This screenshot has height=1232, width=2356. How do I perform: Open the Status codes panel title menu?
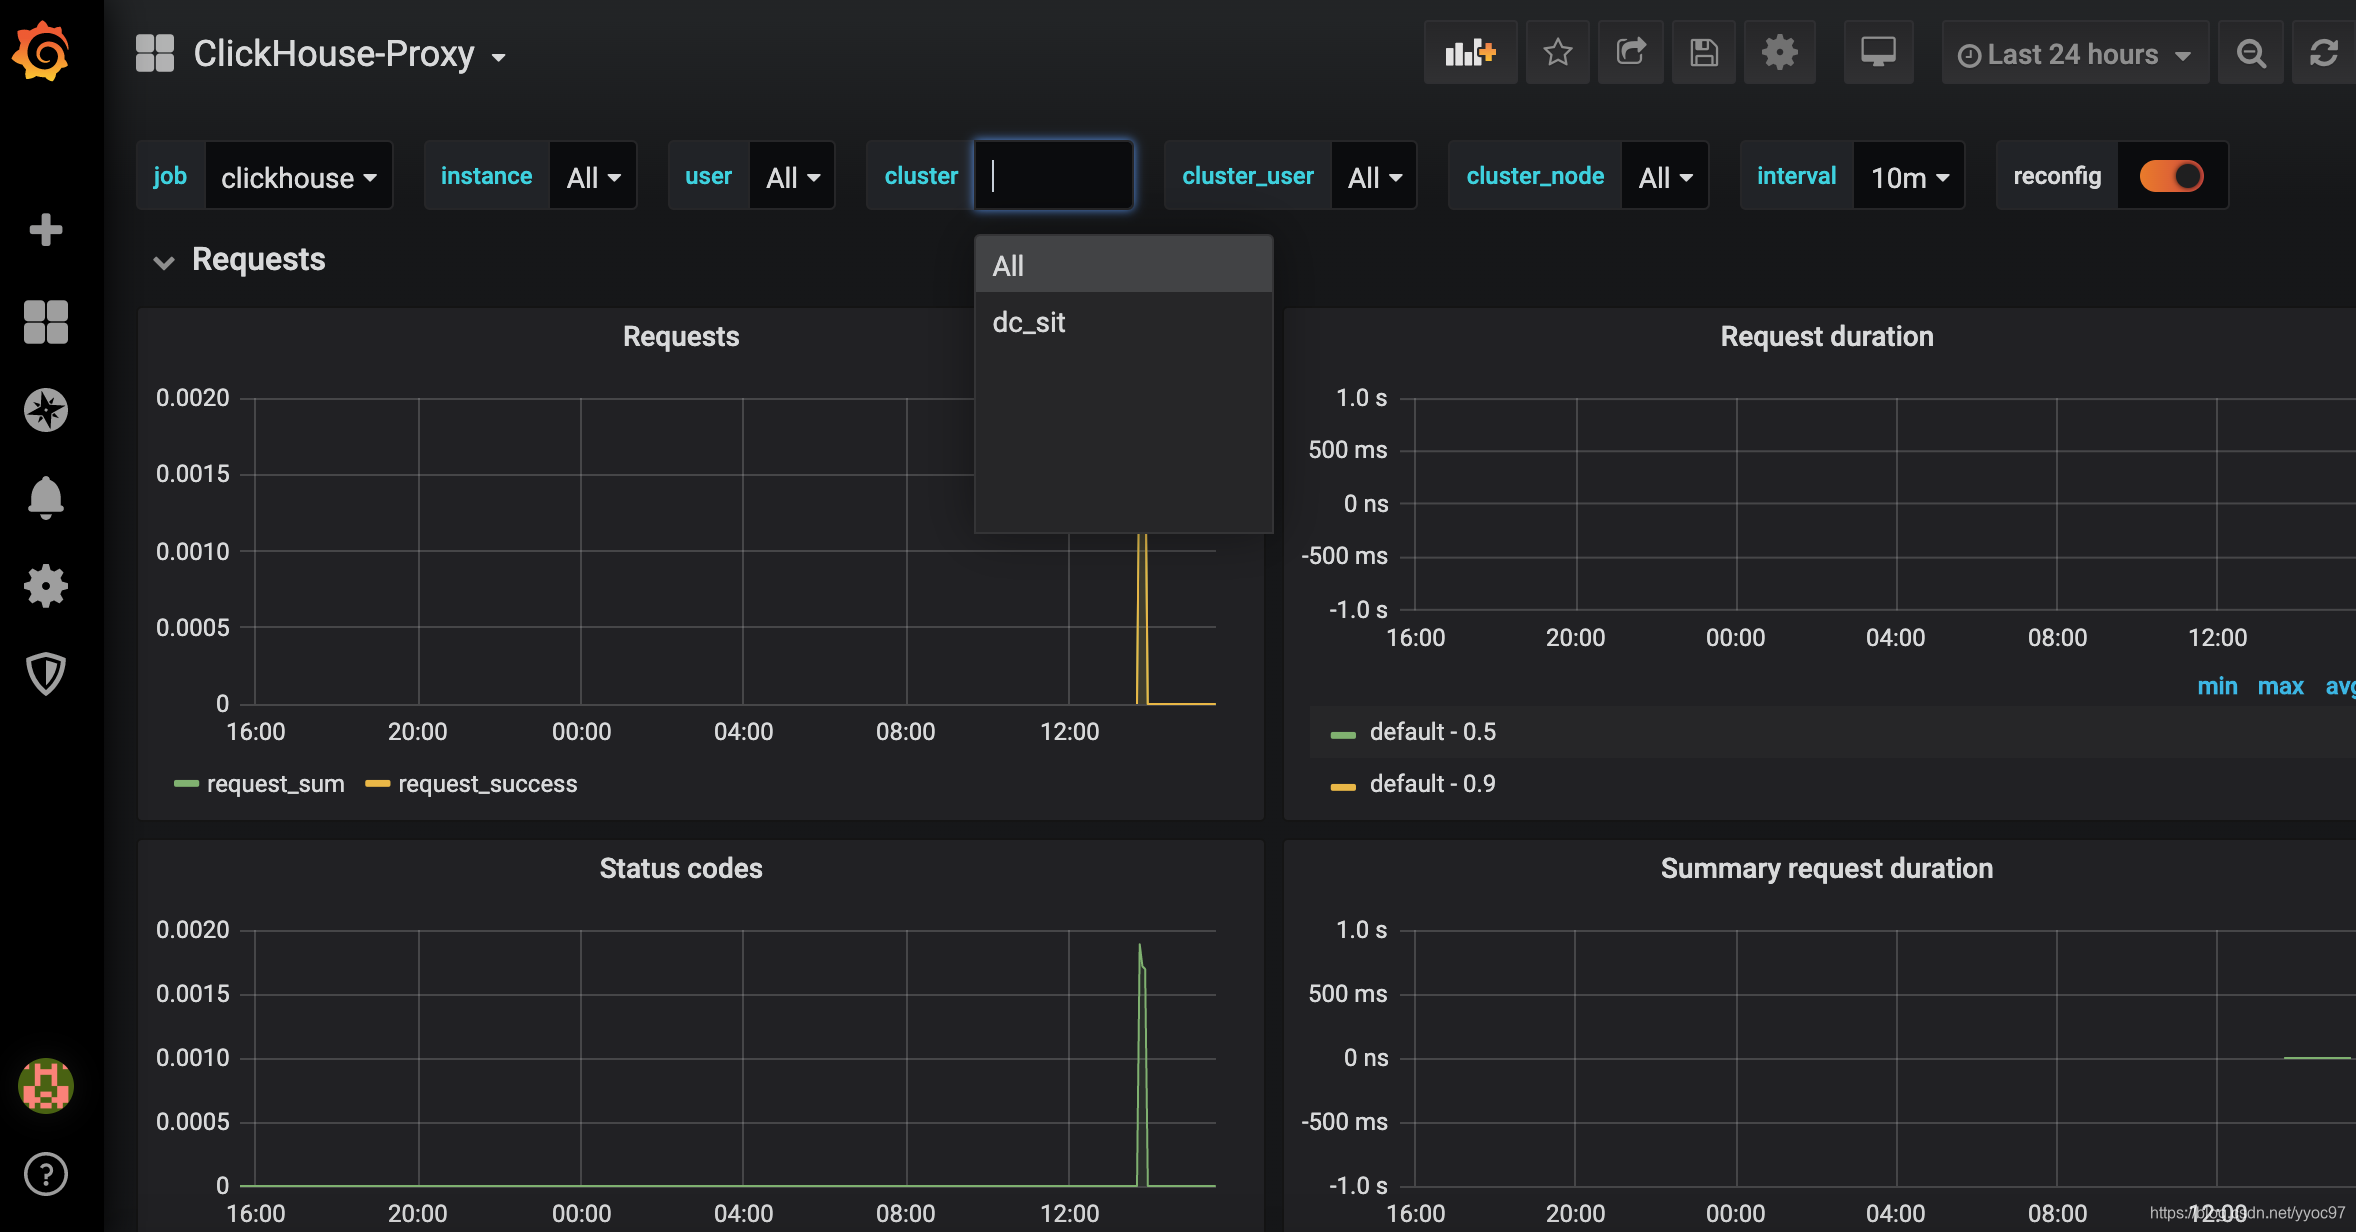point(681,868)
